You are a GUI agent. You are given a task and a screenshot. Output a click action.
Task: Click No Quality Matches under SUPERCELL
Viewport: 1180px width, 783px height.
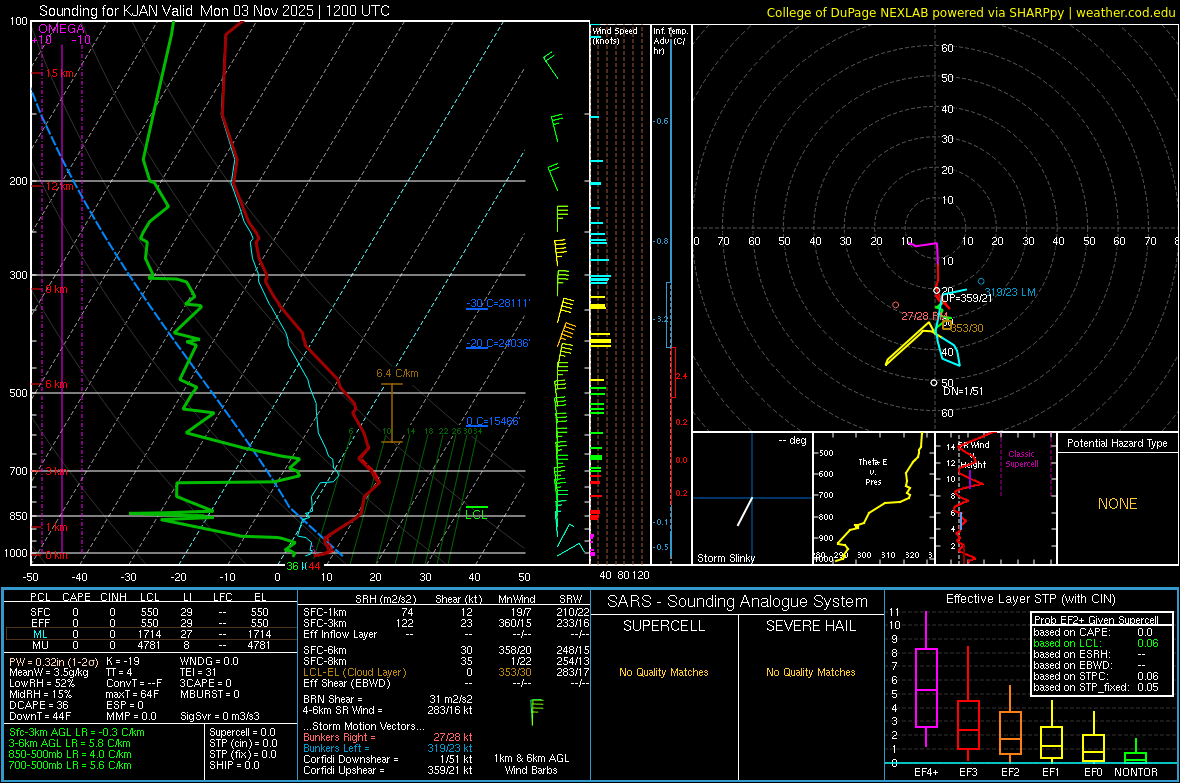pyautogui.click(x=664, y=672)
